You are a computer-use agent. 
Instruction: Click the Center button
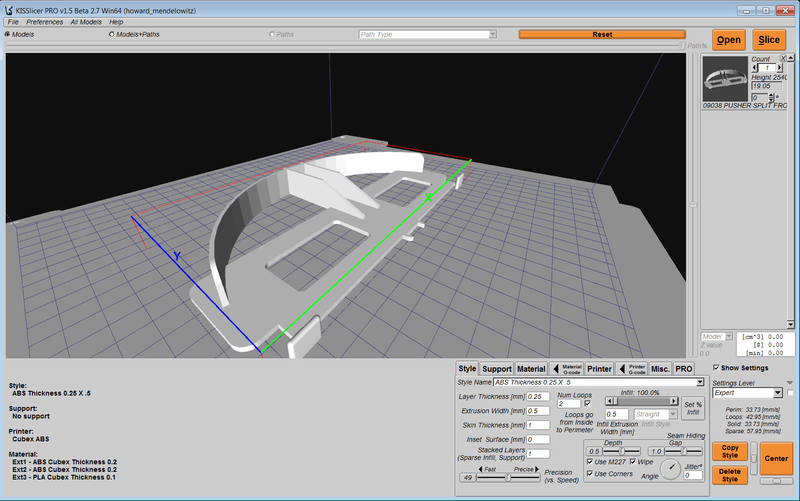(776, 458)
